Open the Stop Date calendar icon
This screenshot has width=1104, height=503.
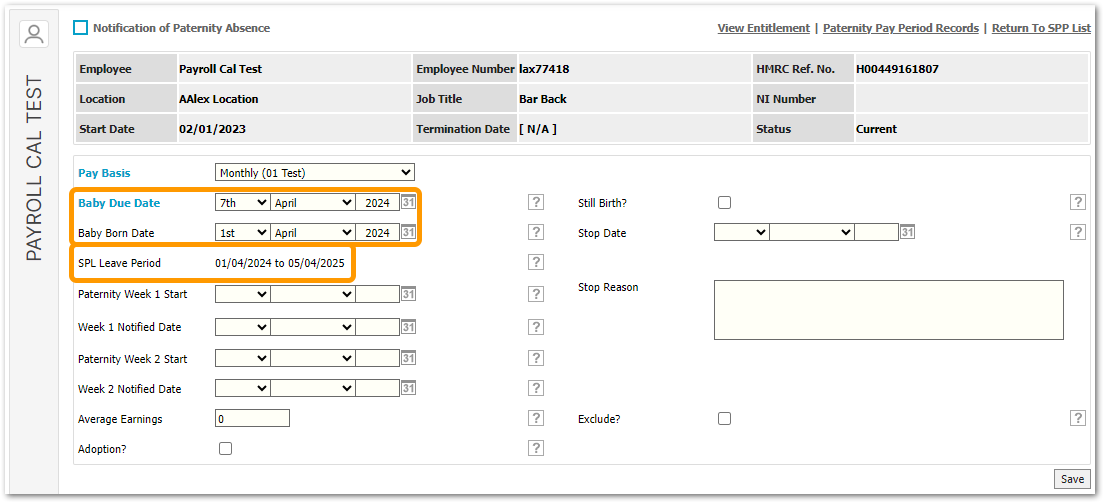907,233
